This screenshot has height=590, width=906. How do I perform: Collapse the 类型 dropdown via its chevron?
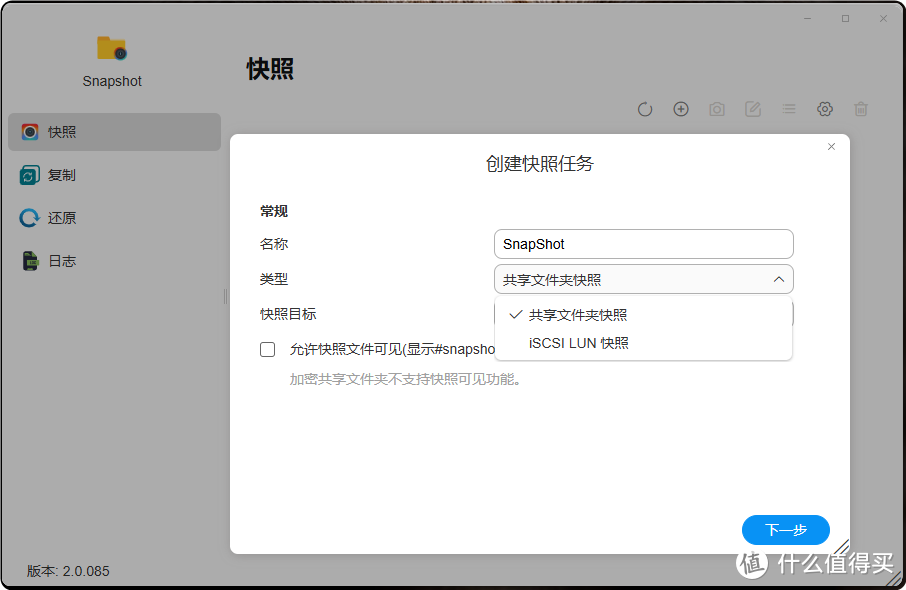(x=779, y=280)
